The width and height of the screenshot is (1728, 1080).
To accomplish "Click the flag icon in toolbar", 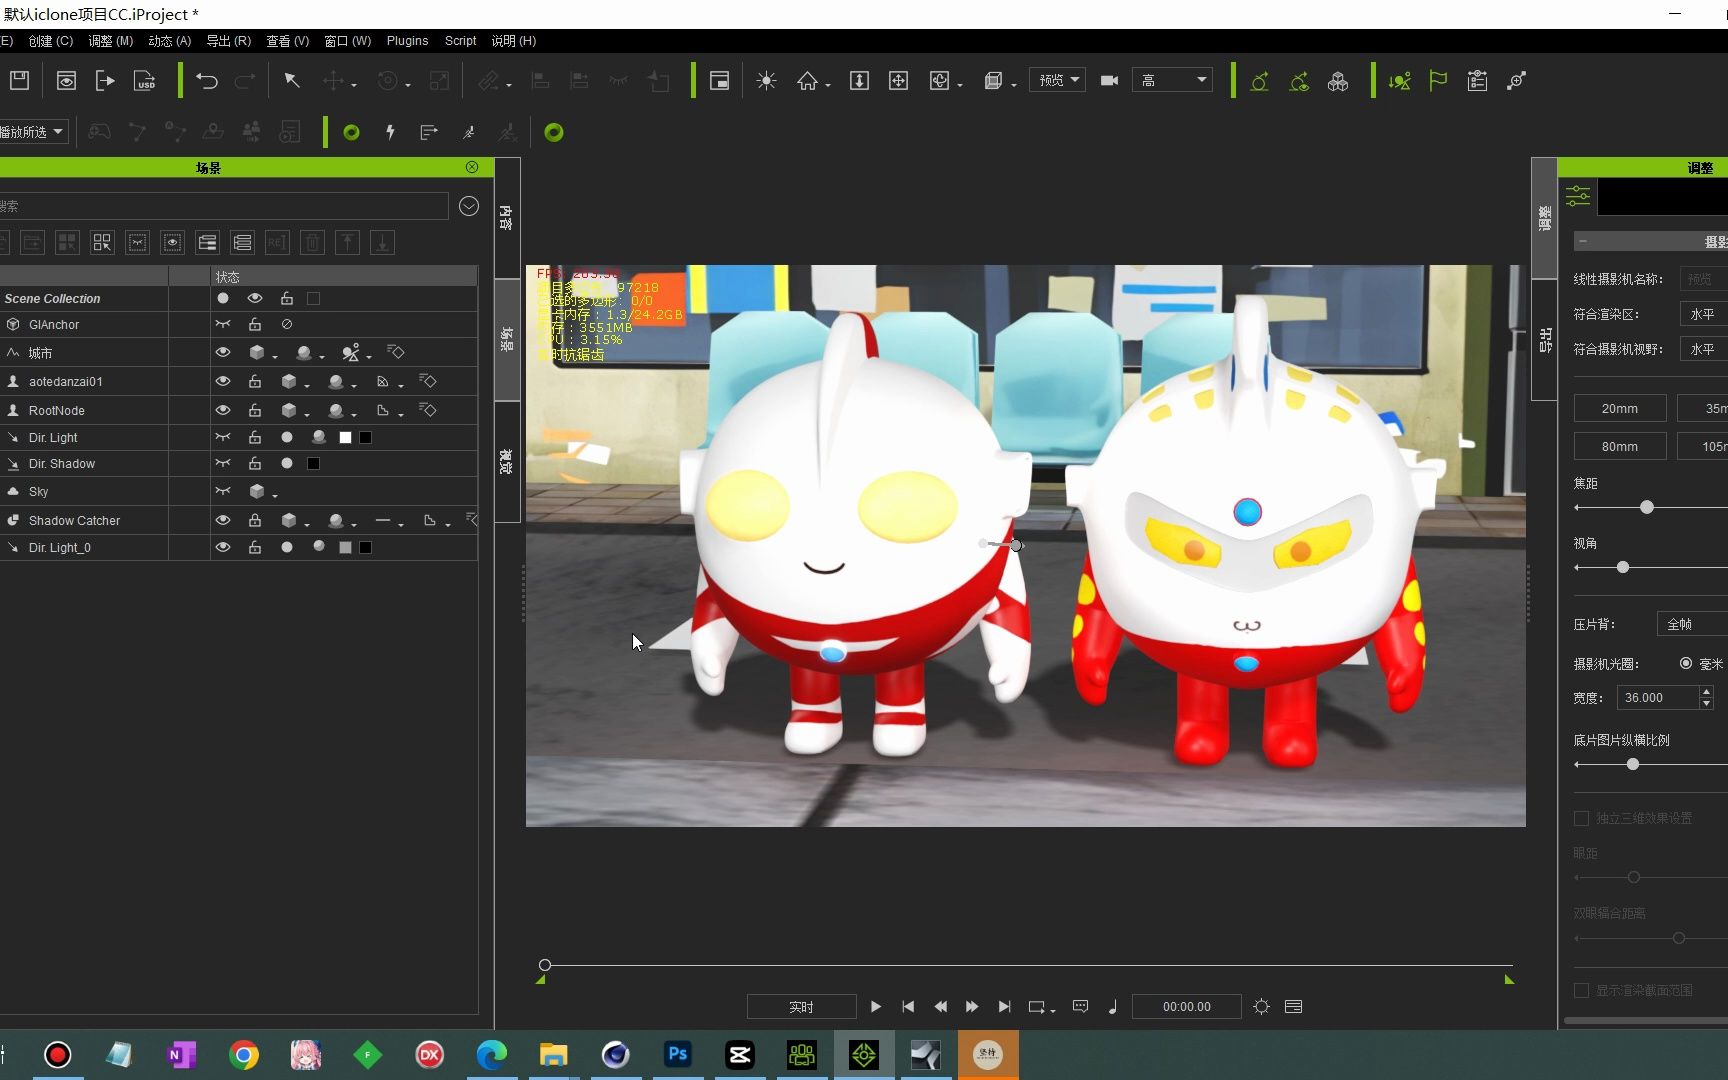I will [1438, 81].
